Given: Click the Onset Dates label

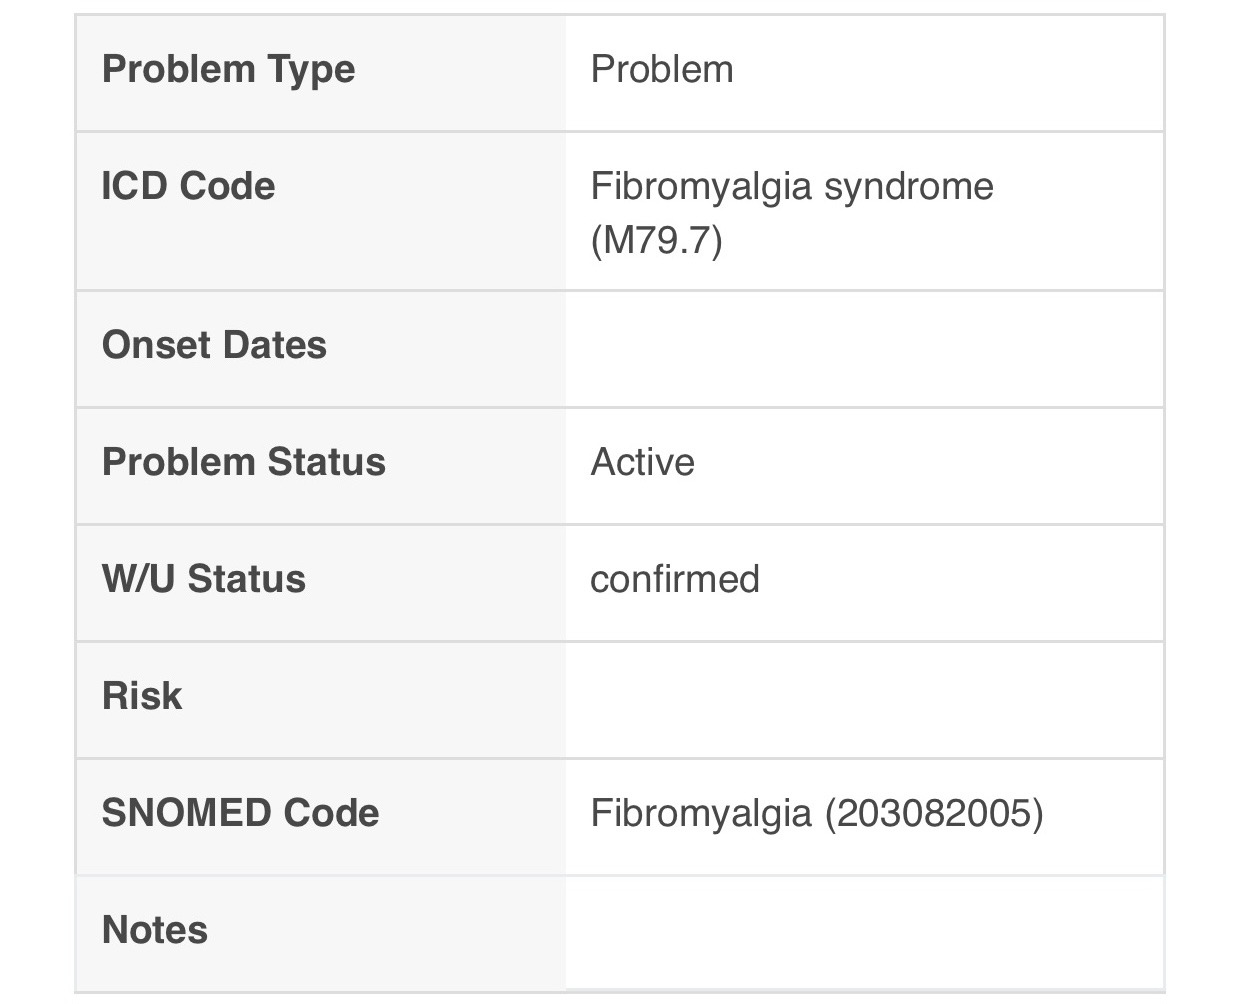Looking at the screenshot, I should (x=214, y=345).
